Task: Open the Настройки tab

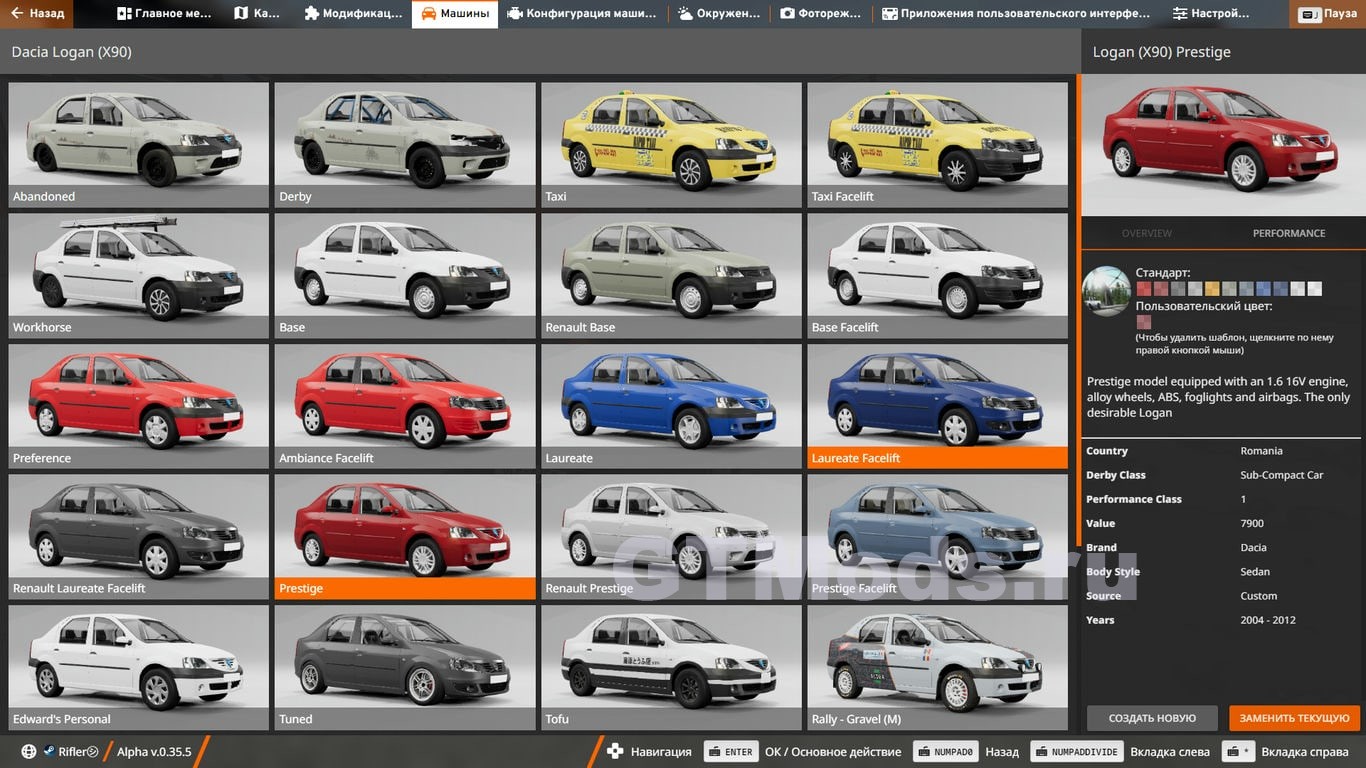Action: click(x=1211, y=14)
